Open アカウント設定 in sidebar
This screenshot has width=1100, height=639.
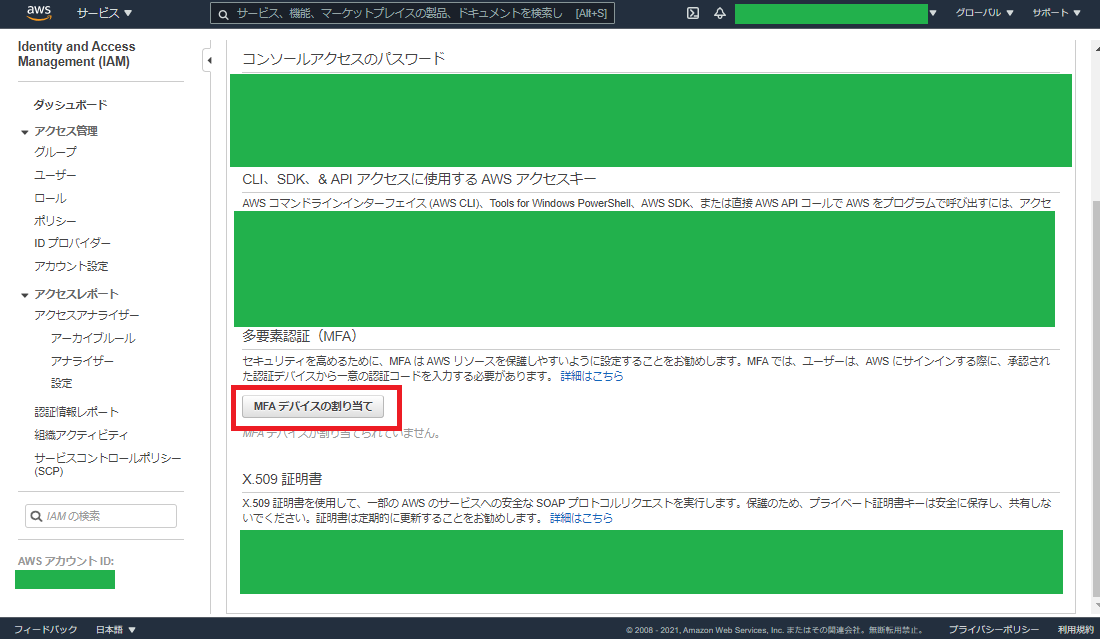point(71,266)
